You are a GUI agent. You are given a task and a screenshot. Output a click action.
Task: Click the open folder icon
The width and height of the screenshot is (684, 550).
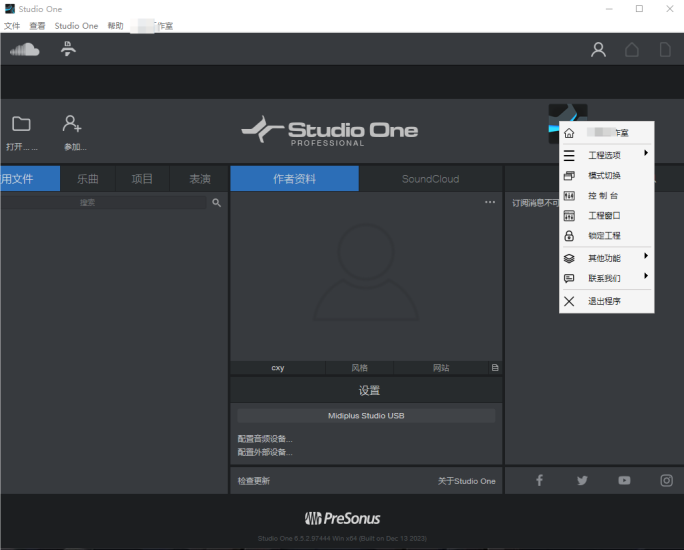21,124
